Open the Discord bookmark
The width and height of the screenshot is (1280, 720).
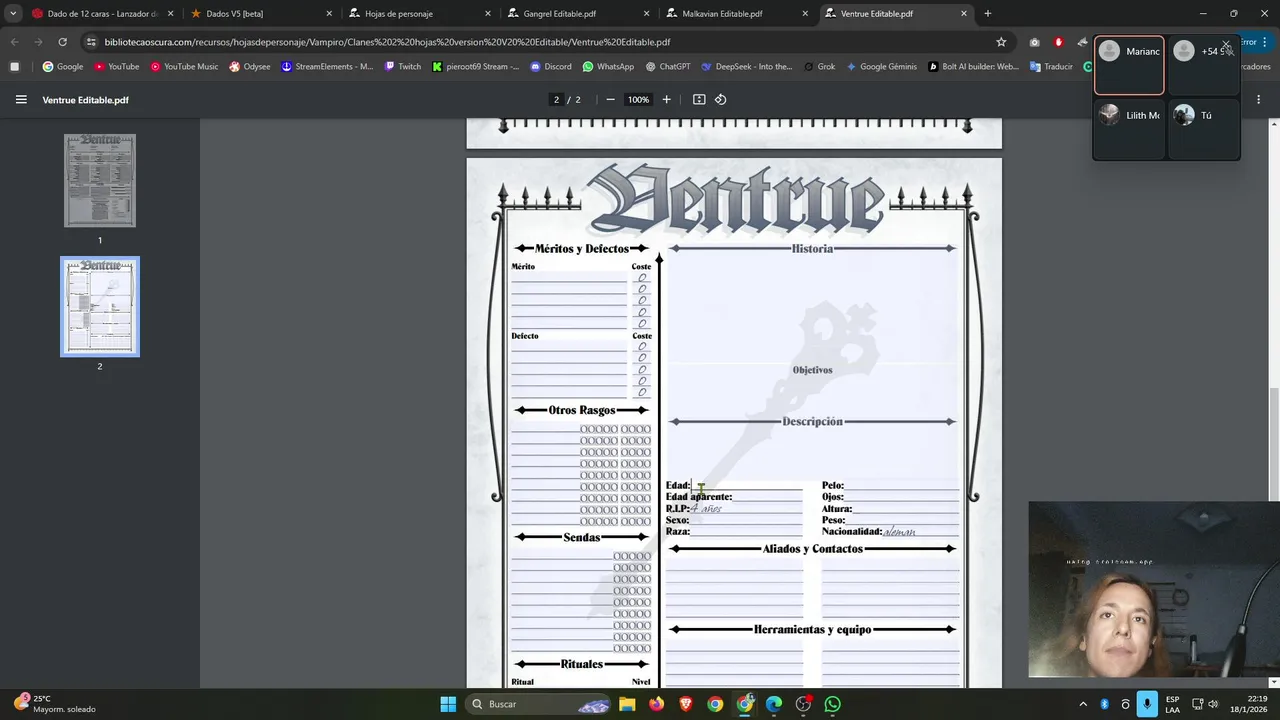[551, 67]
